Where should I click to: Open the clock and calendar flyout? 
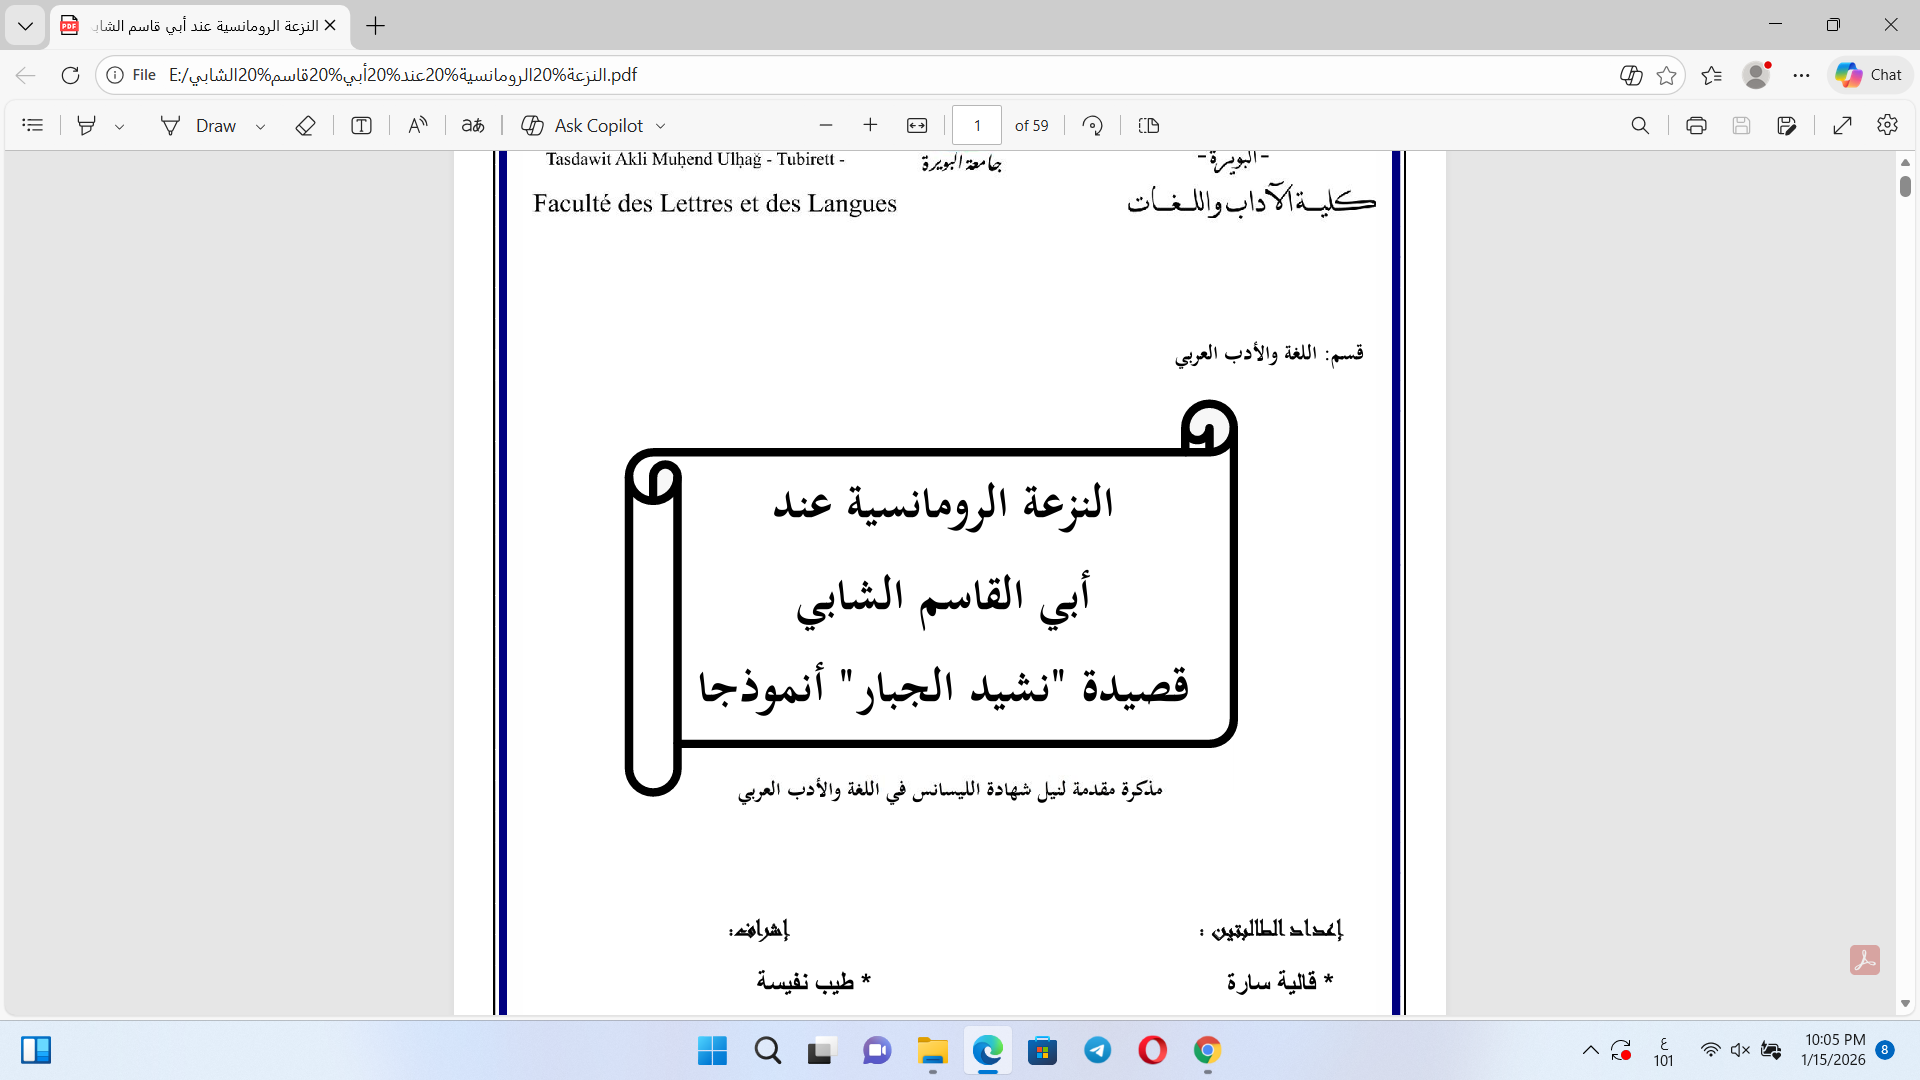pyautogui.click(x=1834, y=1050)
